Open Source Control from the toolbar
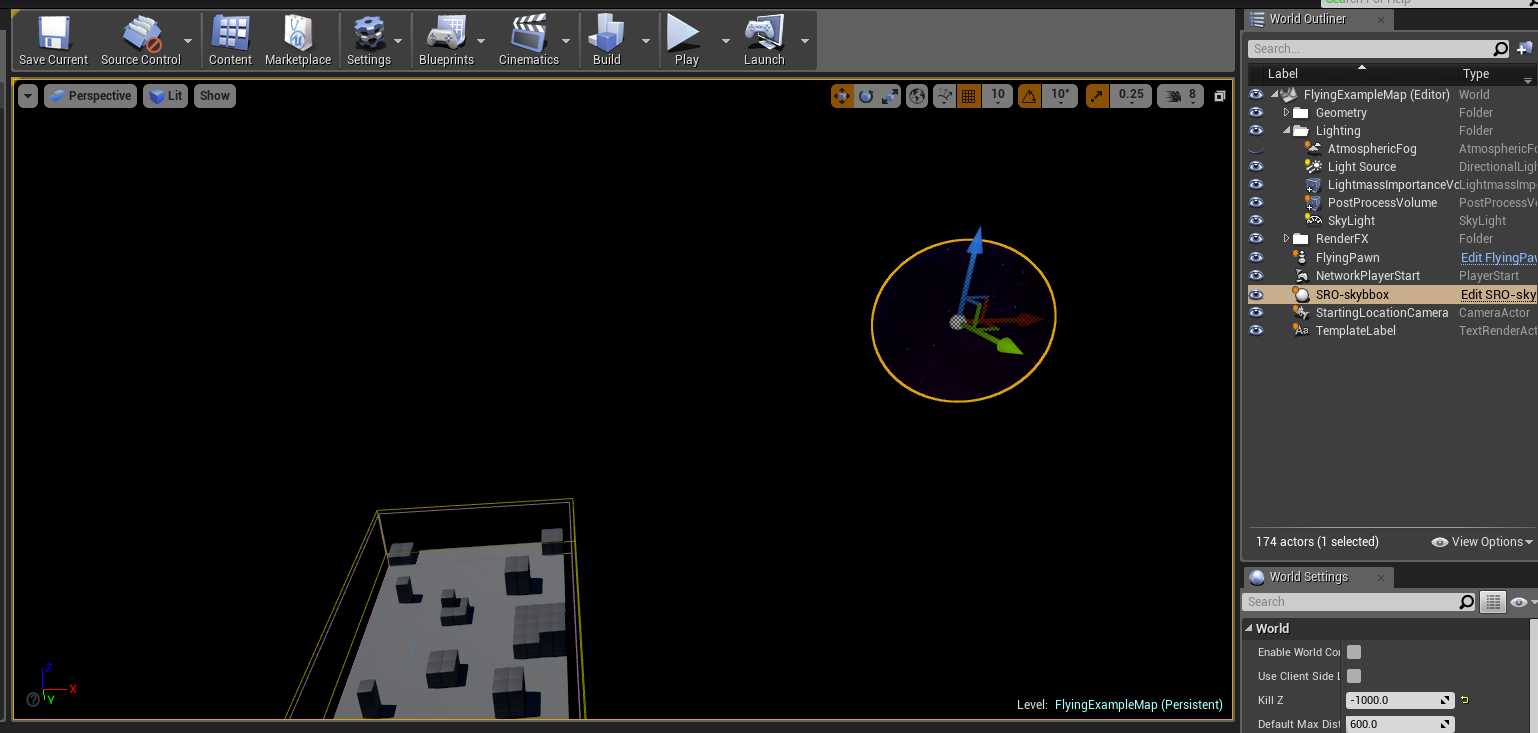Screen dimensions: 1538x733 click(141, 41)
